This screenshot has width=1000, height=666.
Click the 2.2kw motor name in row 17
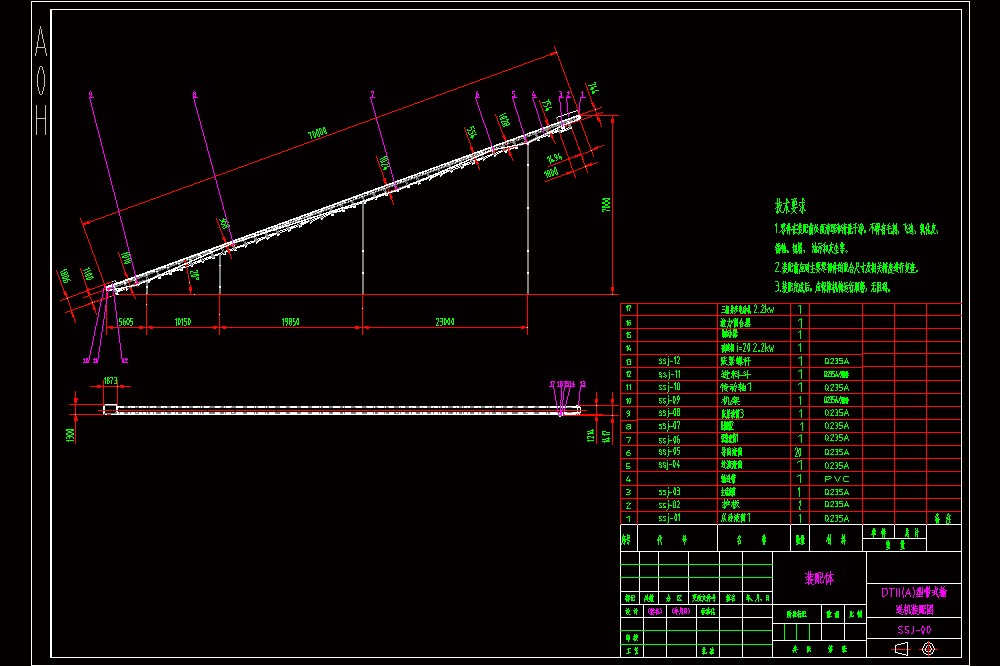(747, 309)
